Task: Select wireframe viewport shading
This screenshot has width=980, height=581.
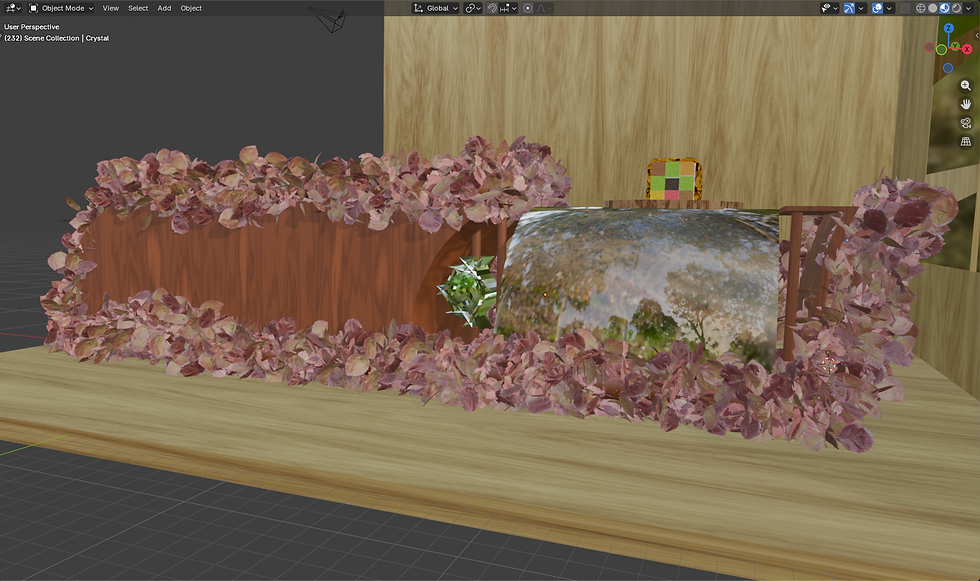Action: tap(921, 8)
